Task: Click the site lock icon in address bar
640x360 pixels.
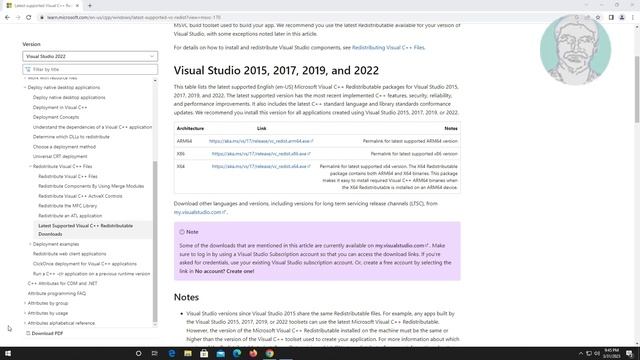Action: (42, 18)
